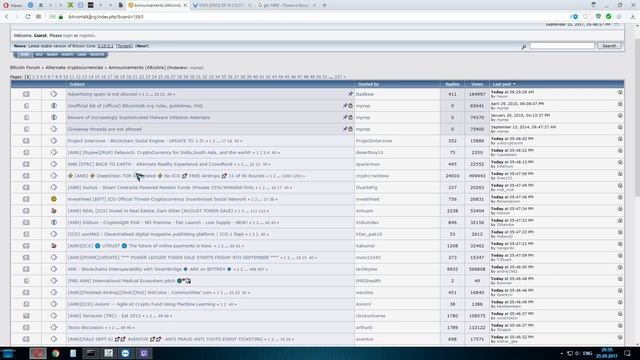The image size is (640, 360).
Task: Open the notification center icon
Action: [627, 353]
